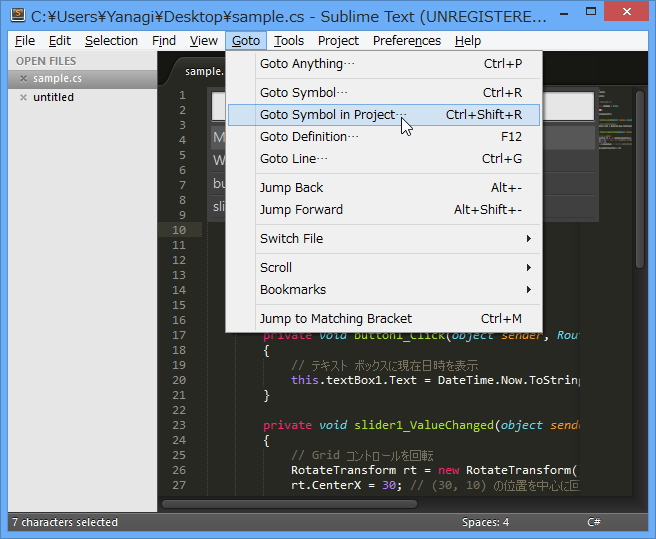The width and height of the screenshot is (656, 539).
Task: Close sample.cs from the open files list
Action: (x=23, y=79)
